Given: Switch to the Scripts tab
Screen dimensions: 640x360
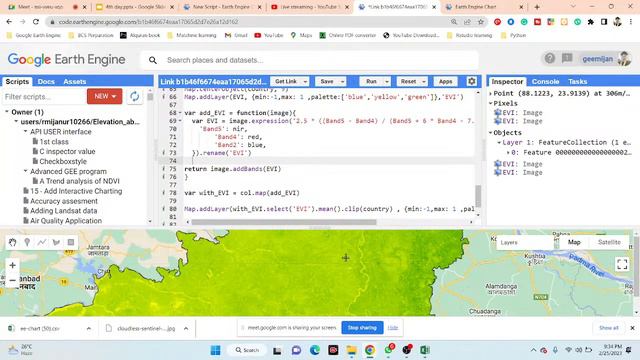Looking at the screenshot, I should point(17,81).
